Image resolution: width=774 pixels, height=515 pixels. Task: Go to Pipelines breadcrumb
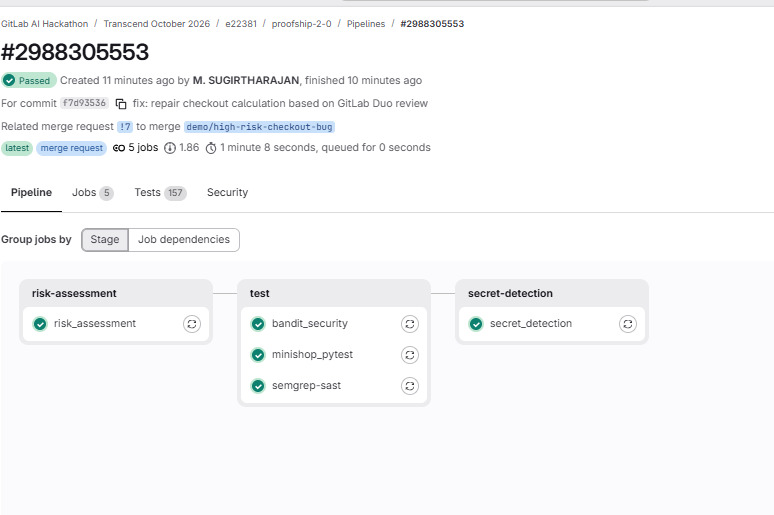[x=366, y=24]
